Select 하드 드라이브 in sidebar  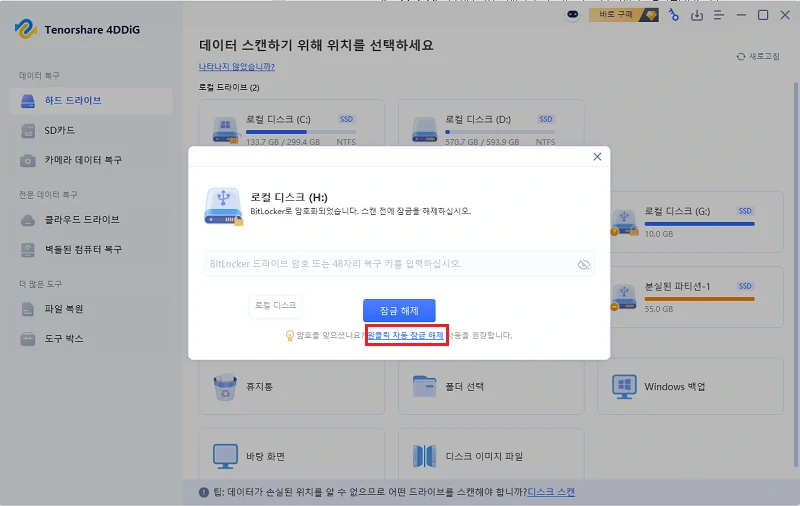coord(90,100)
